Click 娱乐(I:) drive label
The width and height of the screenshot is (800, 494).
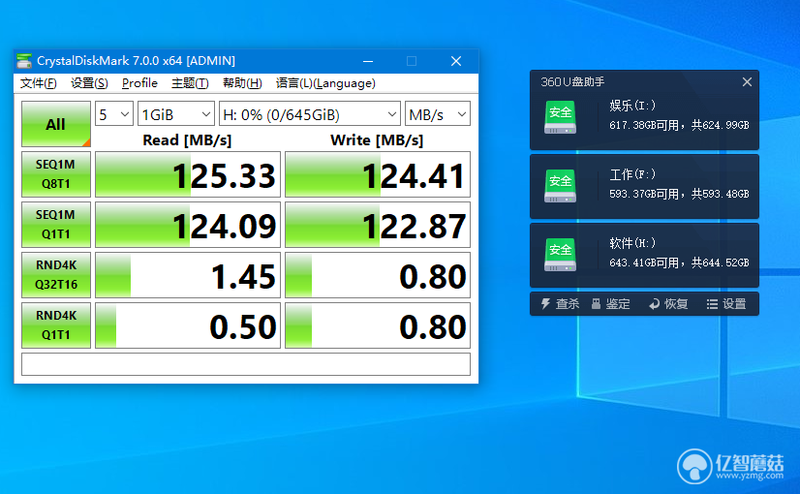click(x=632, y=106)
